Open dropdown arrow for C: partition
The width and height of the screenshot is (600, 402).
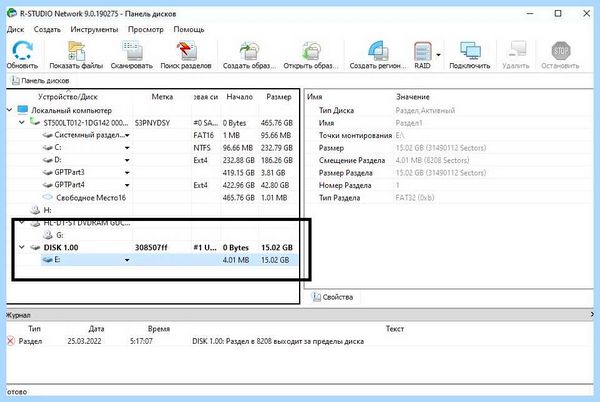point(127,148)
